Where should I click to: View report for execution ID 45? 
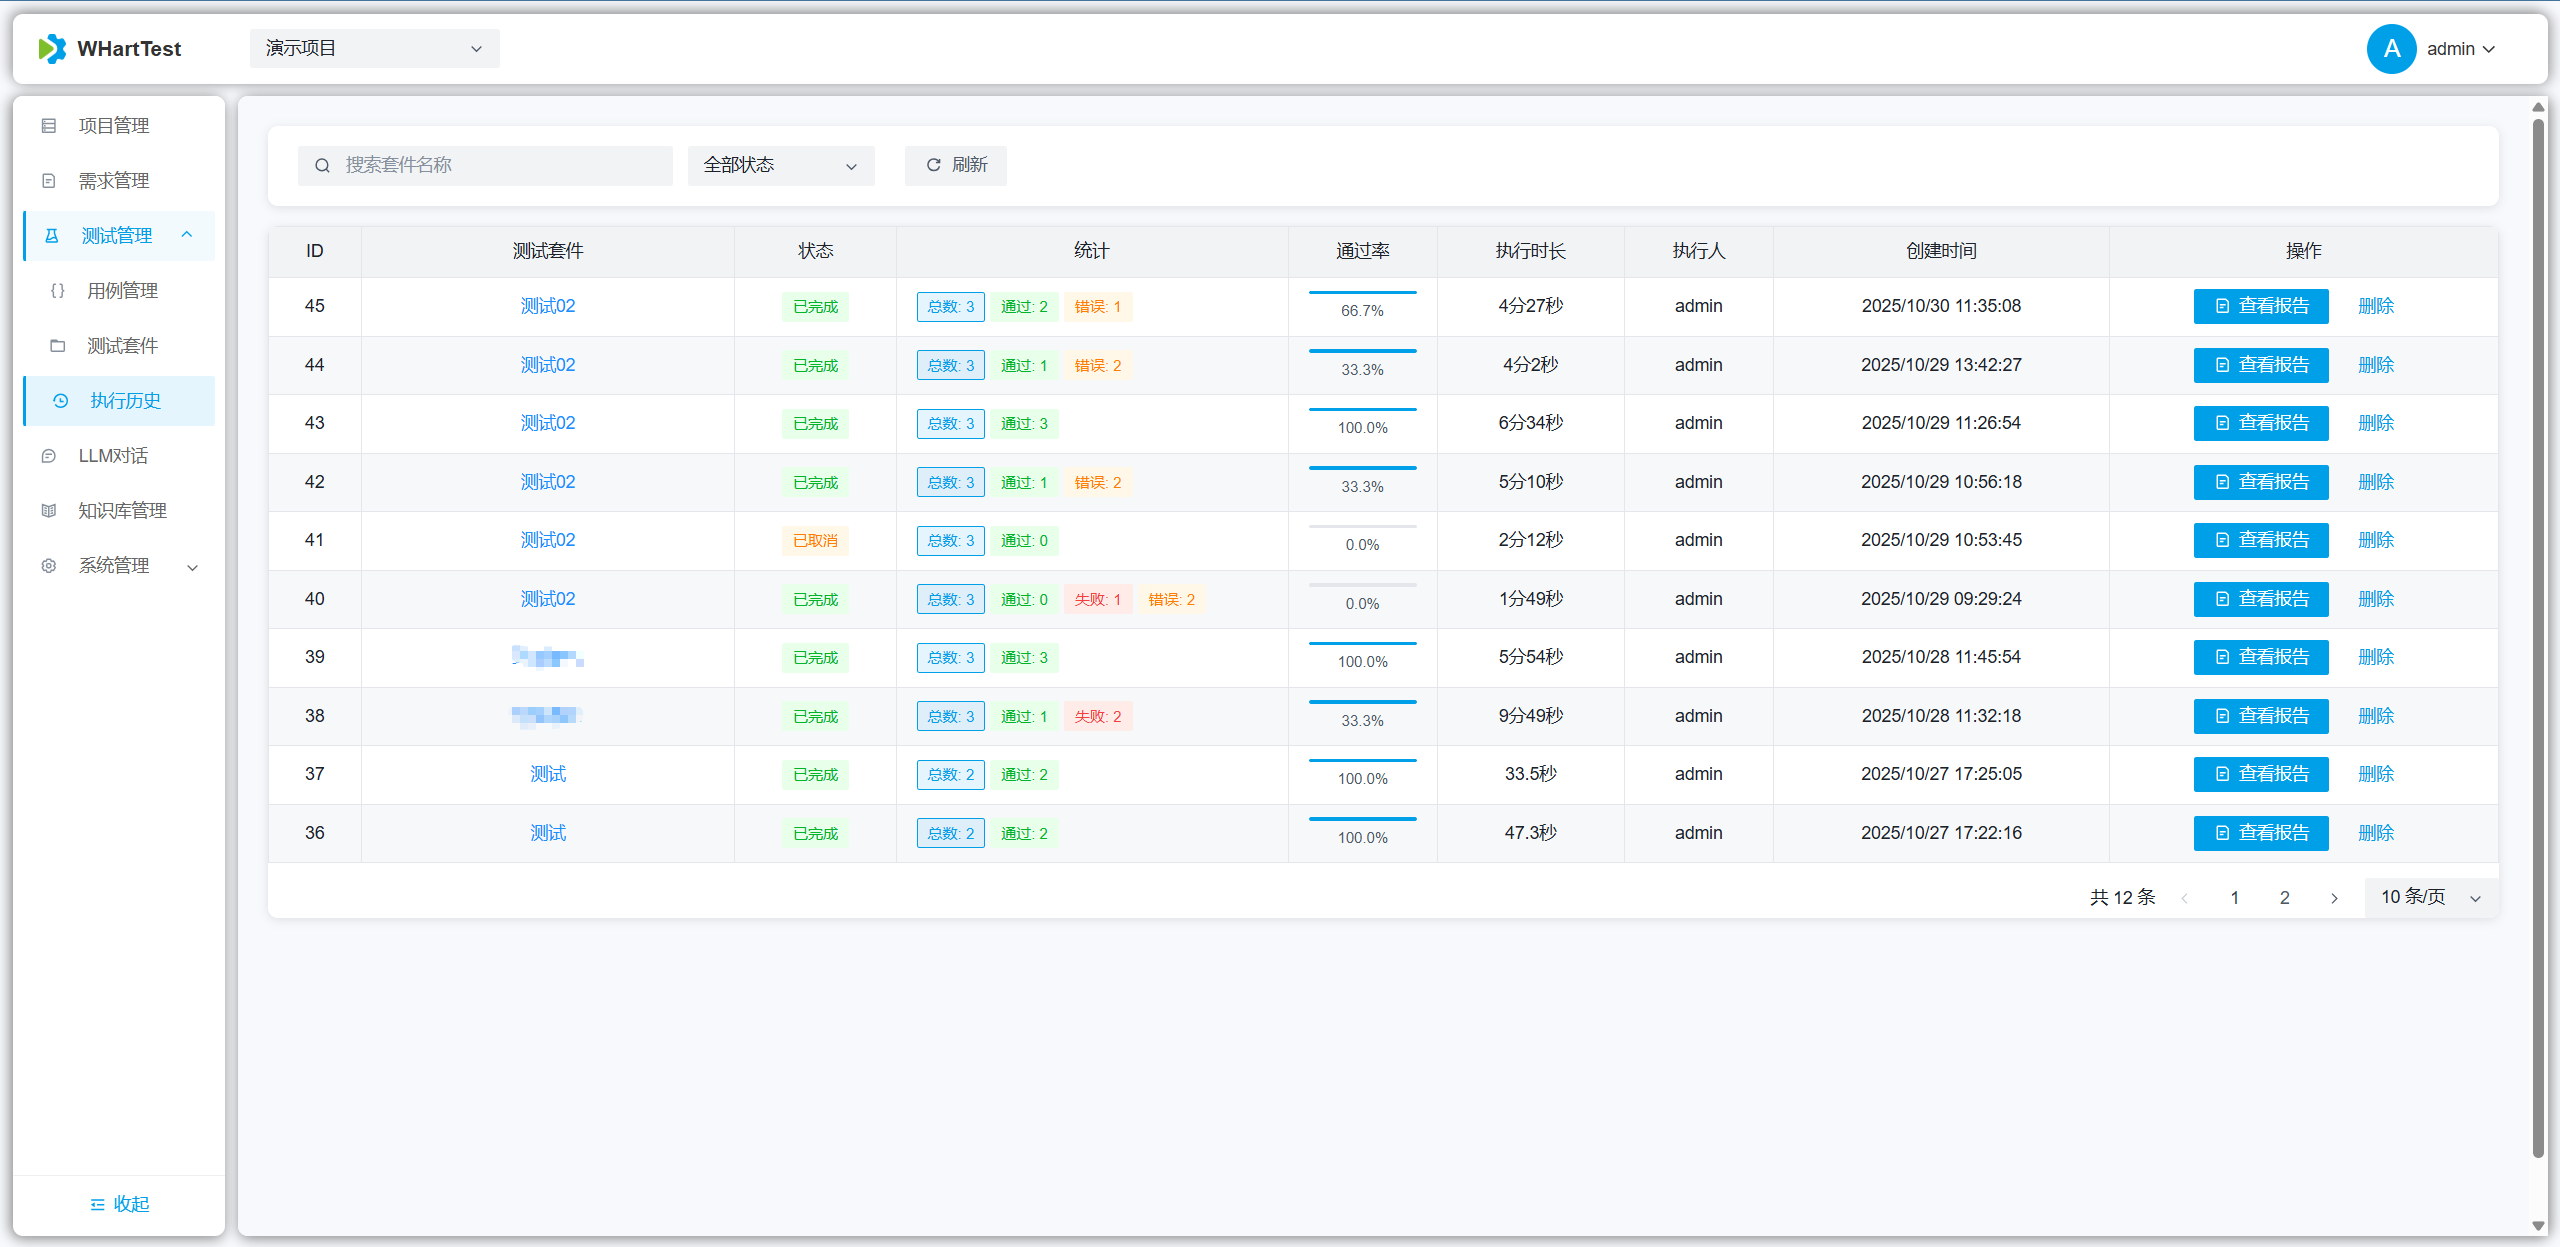tap(2260, 306)
